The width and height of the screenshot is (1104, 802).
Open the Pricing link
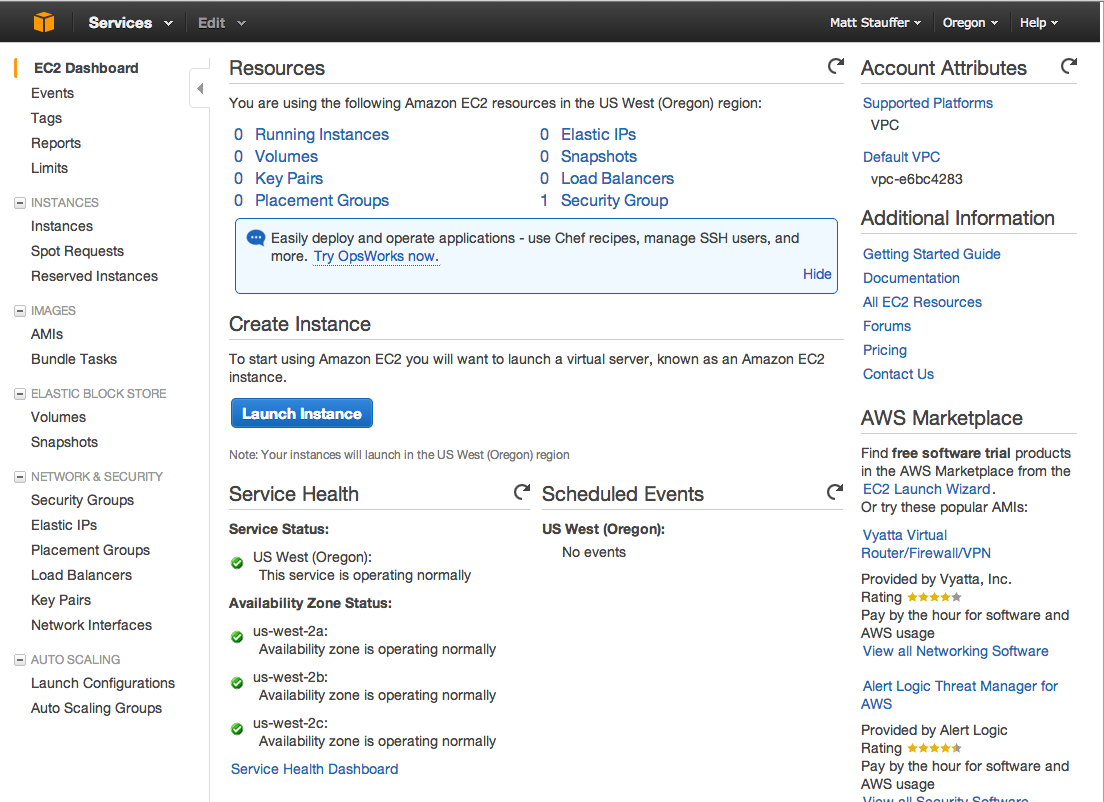[885, 350]
